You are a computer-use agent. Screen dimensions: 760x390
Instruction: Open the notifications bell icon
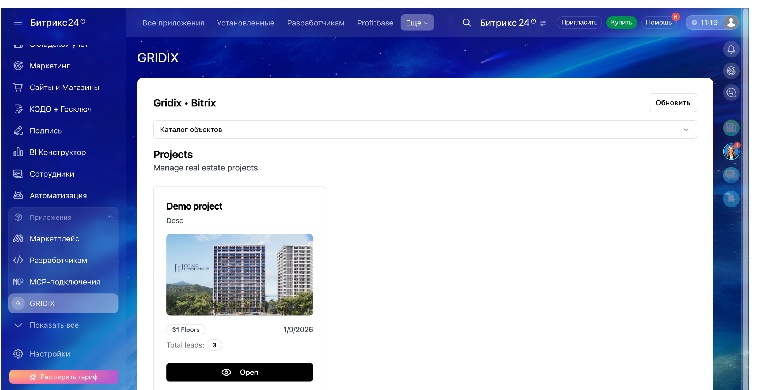coord(731,49)
